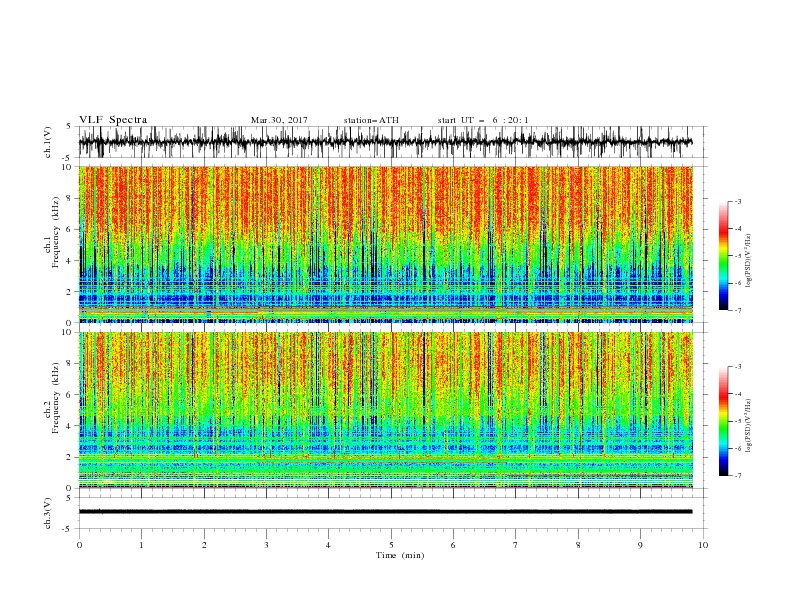Click time-axis tick label '5'

(x=391, y=545)
